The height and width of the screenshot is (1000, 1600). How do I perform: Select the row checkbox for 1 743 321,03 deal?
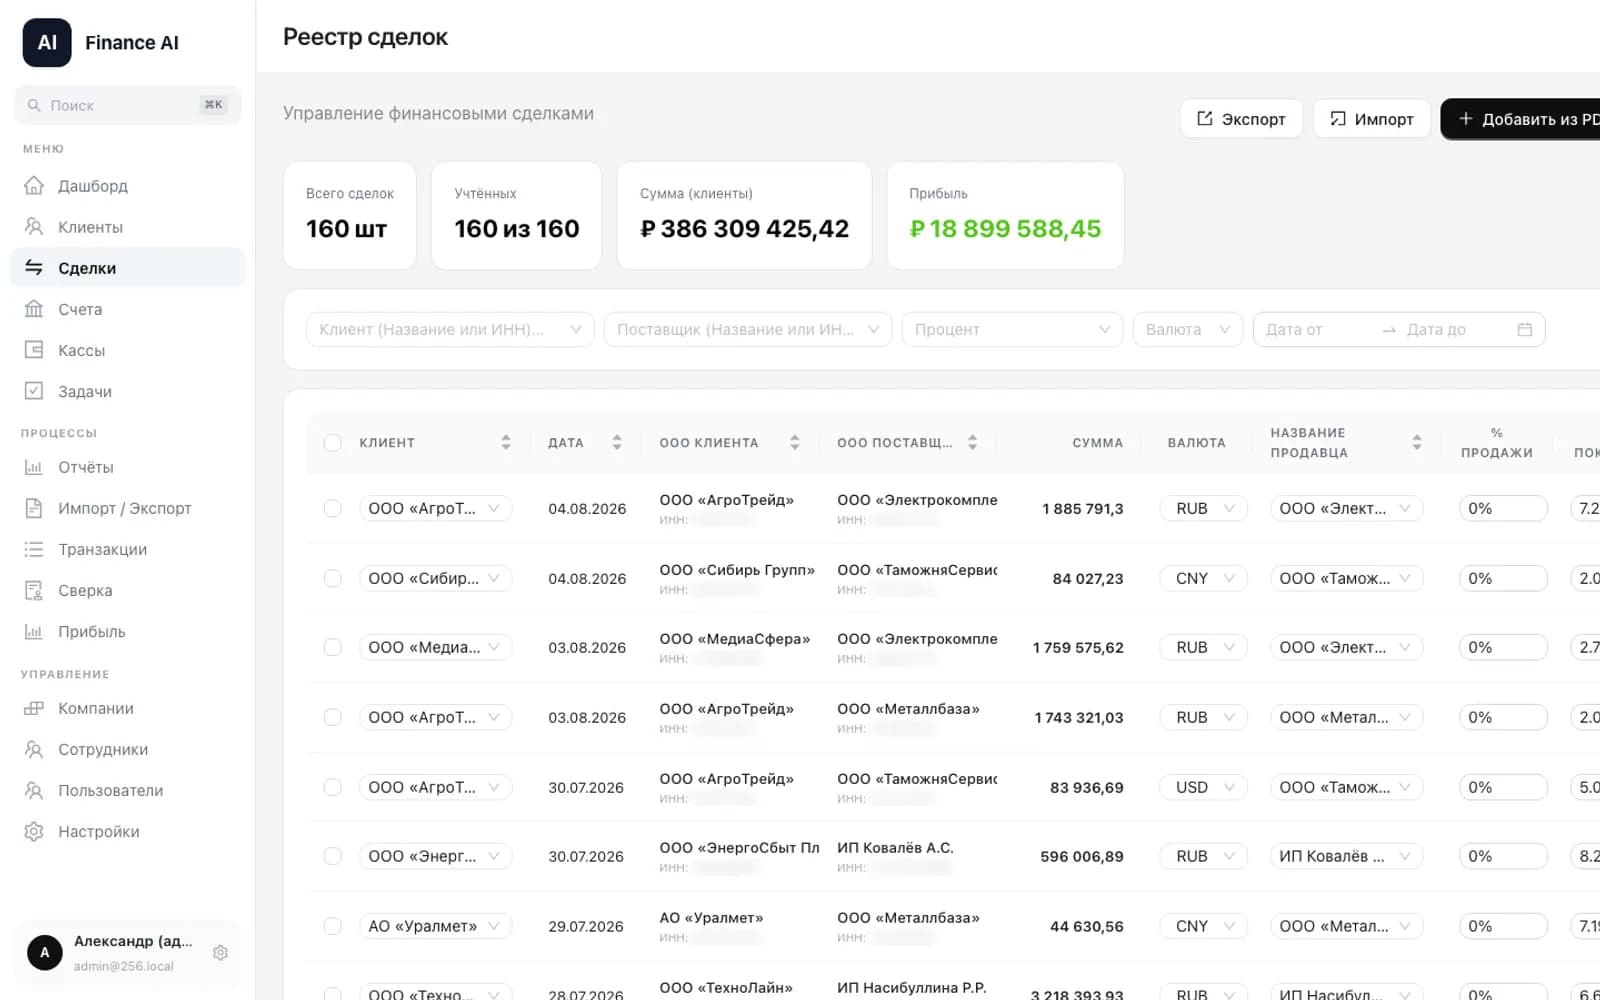point(333,717)
